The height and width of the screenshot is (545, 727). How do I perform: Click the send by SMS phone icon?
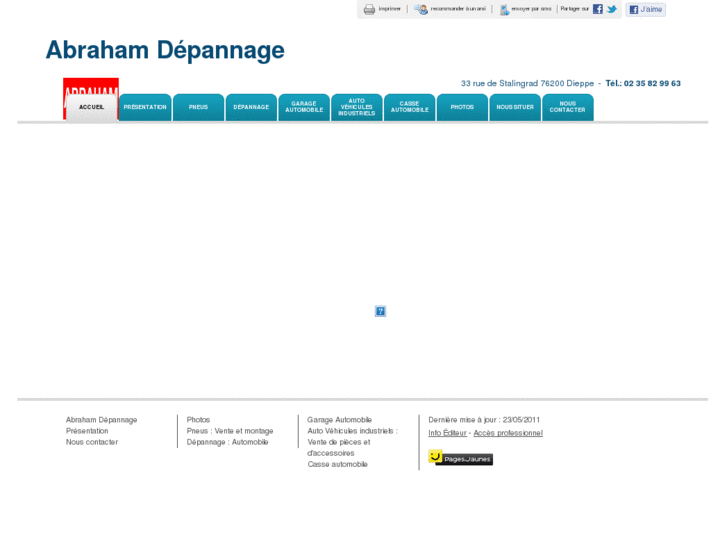coord(504,9)
